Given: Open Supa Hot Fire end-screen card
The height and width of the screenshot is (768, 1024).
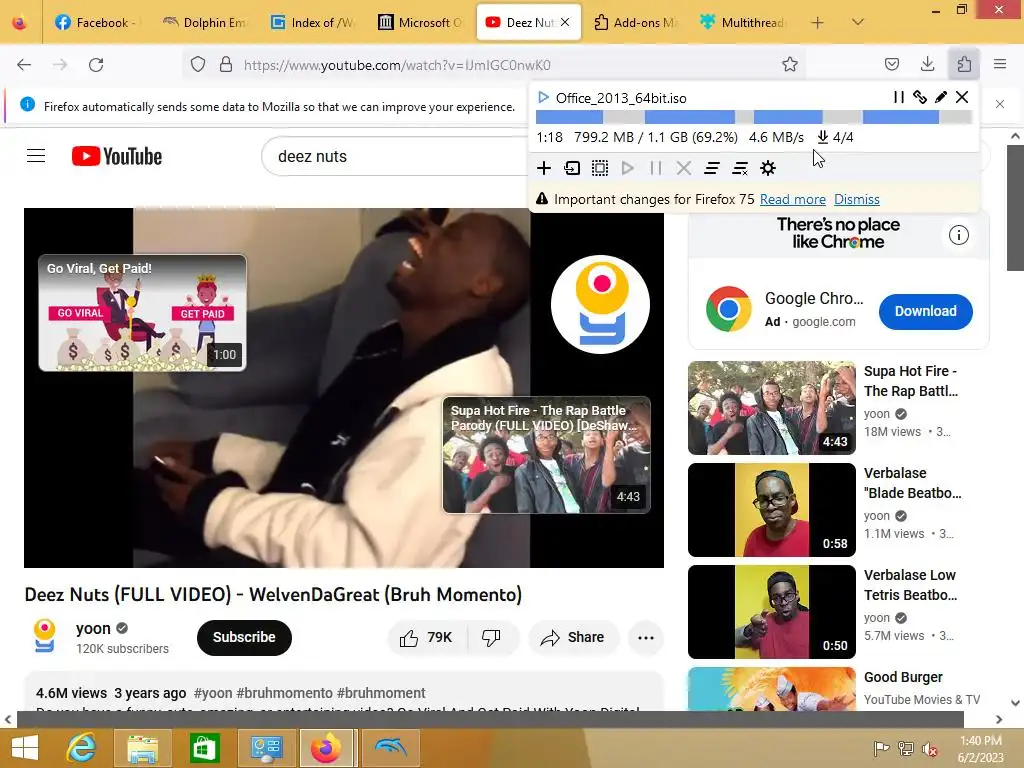Looking at the screenshot, I should pyautogui.click(x=547, y=455).
